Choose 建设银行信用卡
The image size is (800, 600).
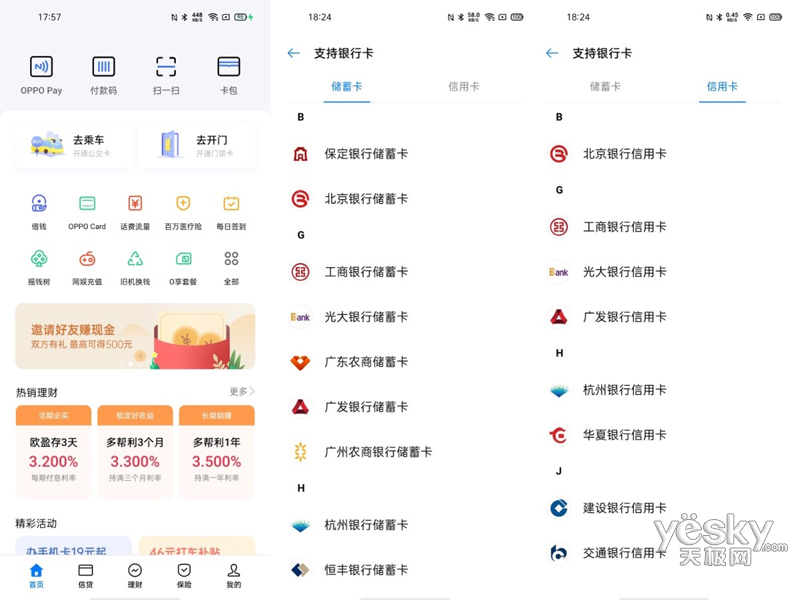(x=664, y=508)
